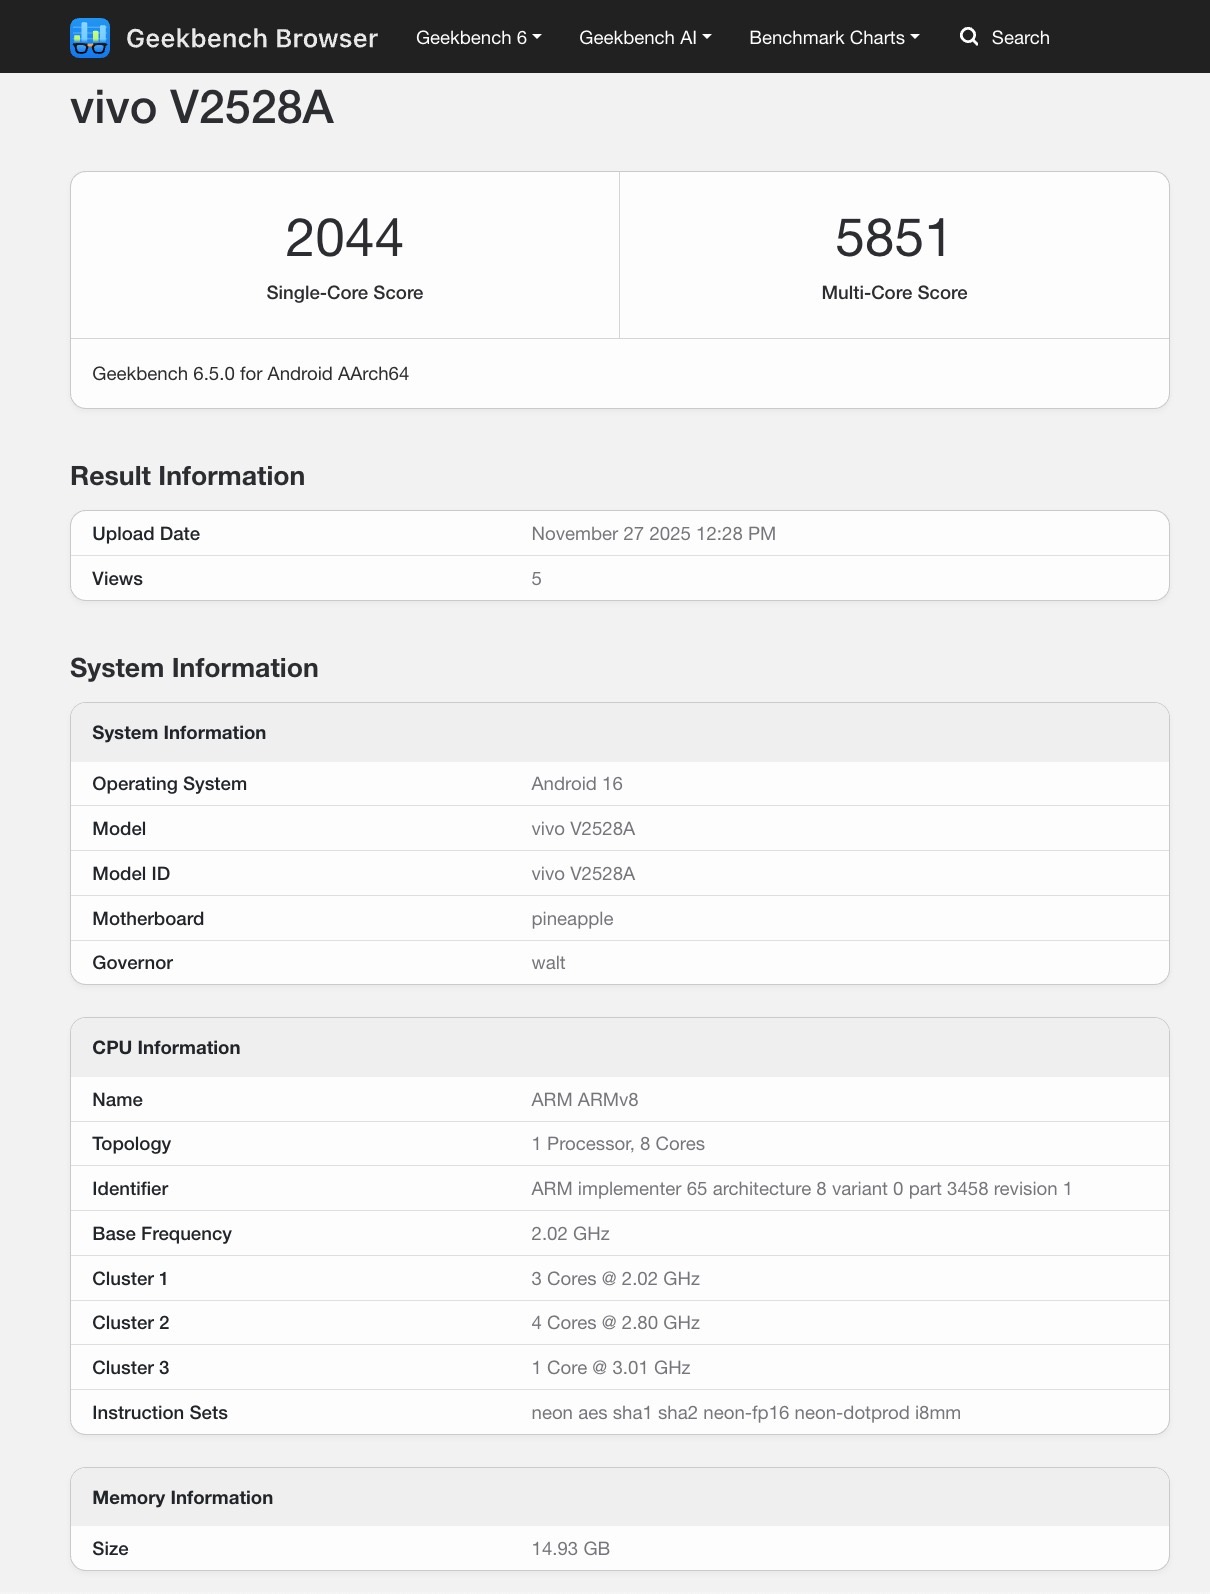Image resolution: width=1210 pixels, height=1594 pixels.
Task: Click the 14.93 GB memory size
Action: point(570,1549)
